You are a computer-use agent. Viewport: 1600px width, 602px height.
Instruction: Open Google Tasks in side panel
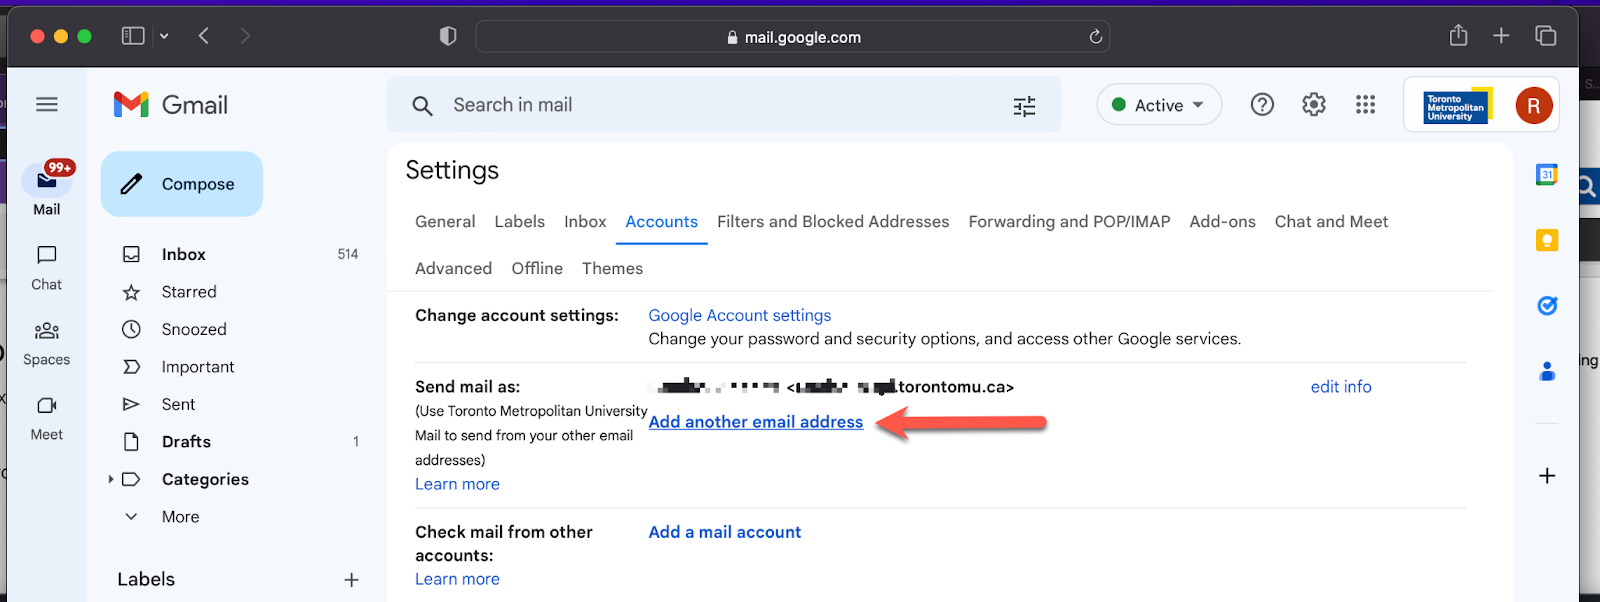coord(1546,306)
